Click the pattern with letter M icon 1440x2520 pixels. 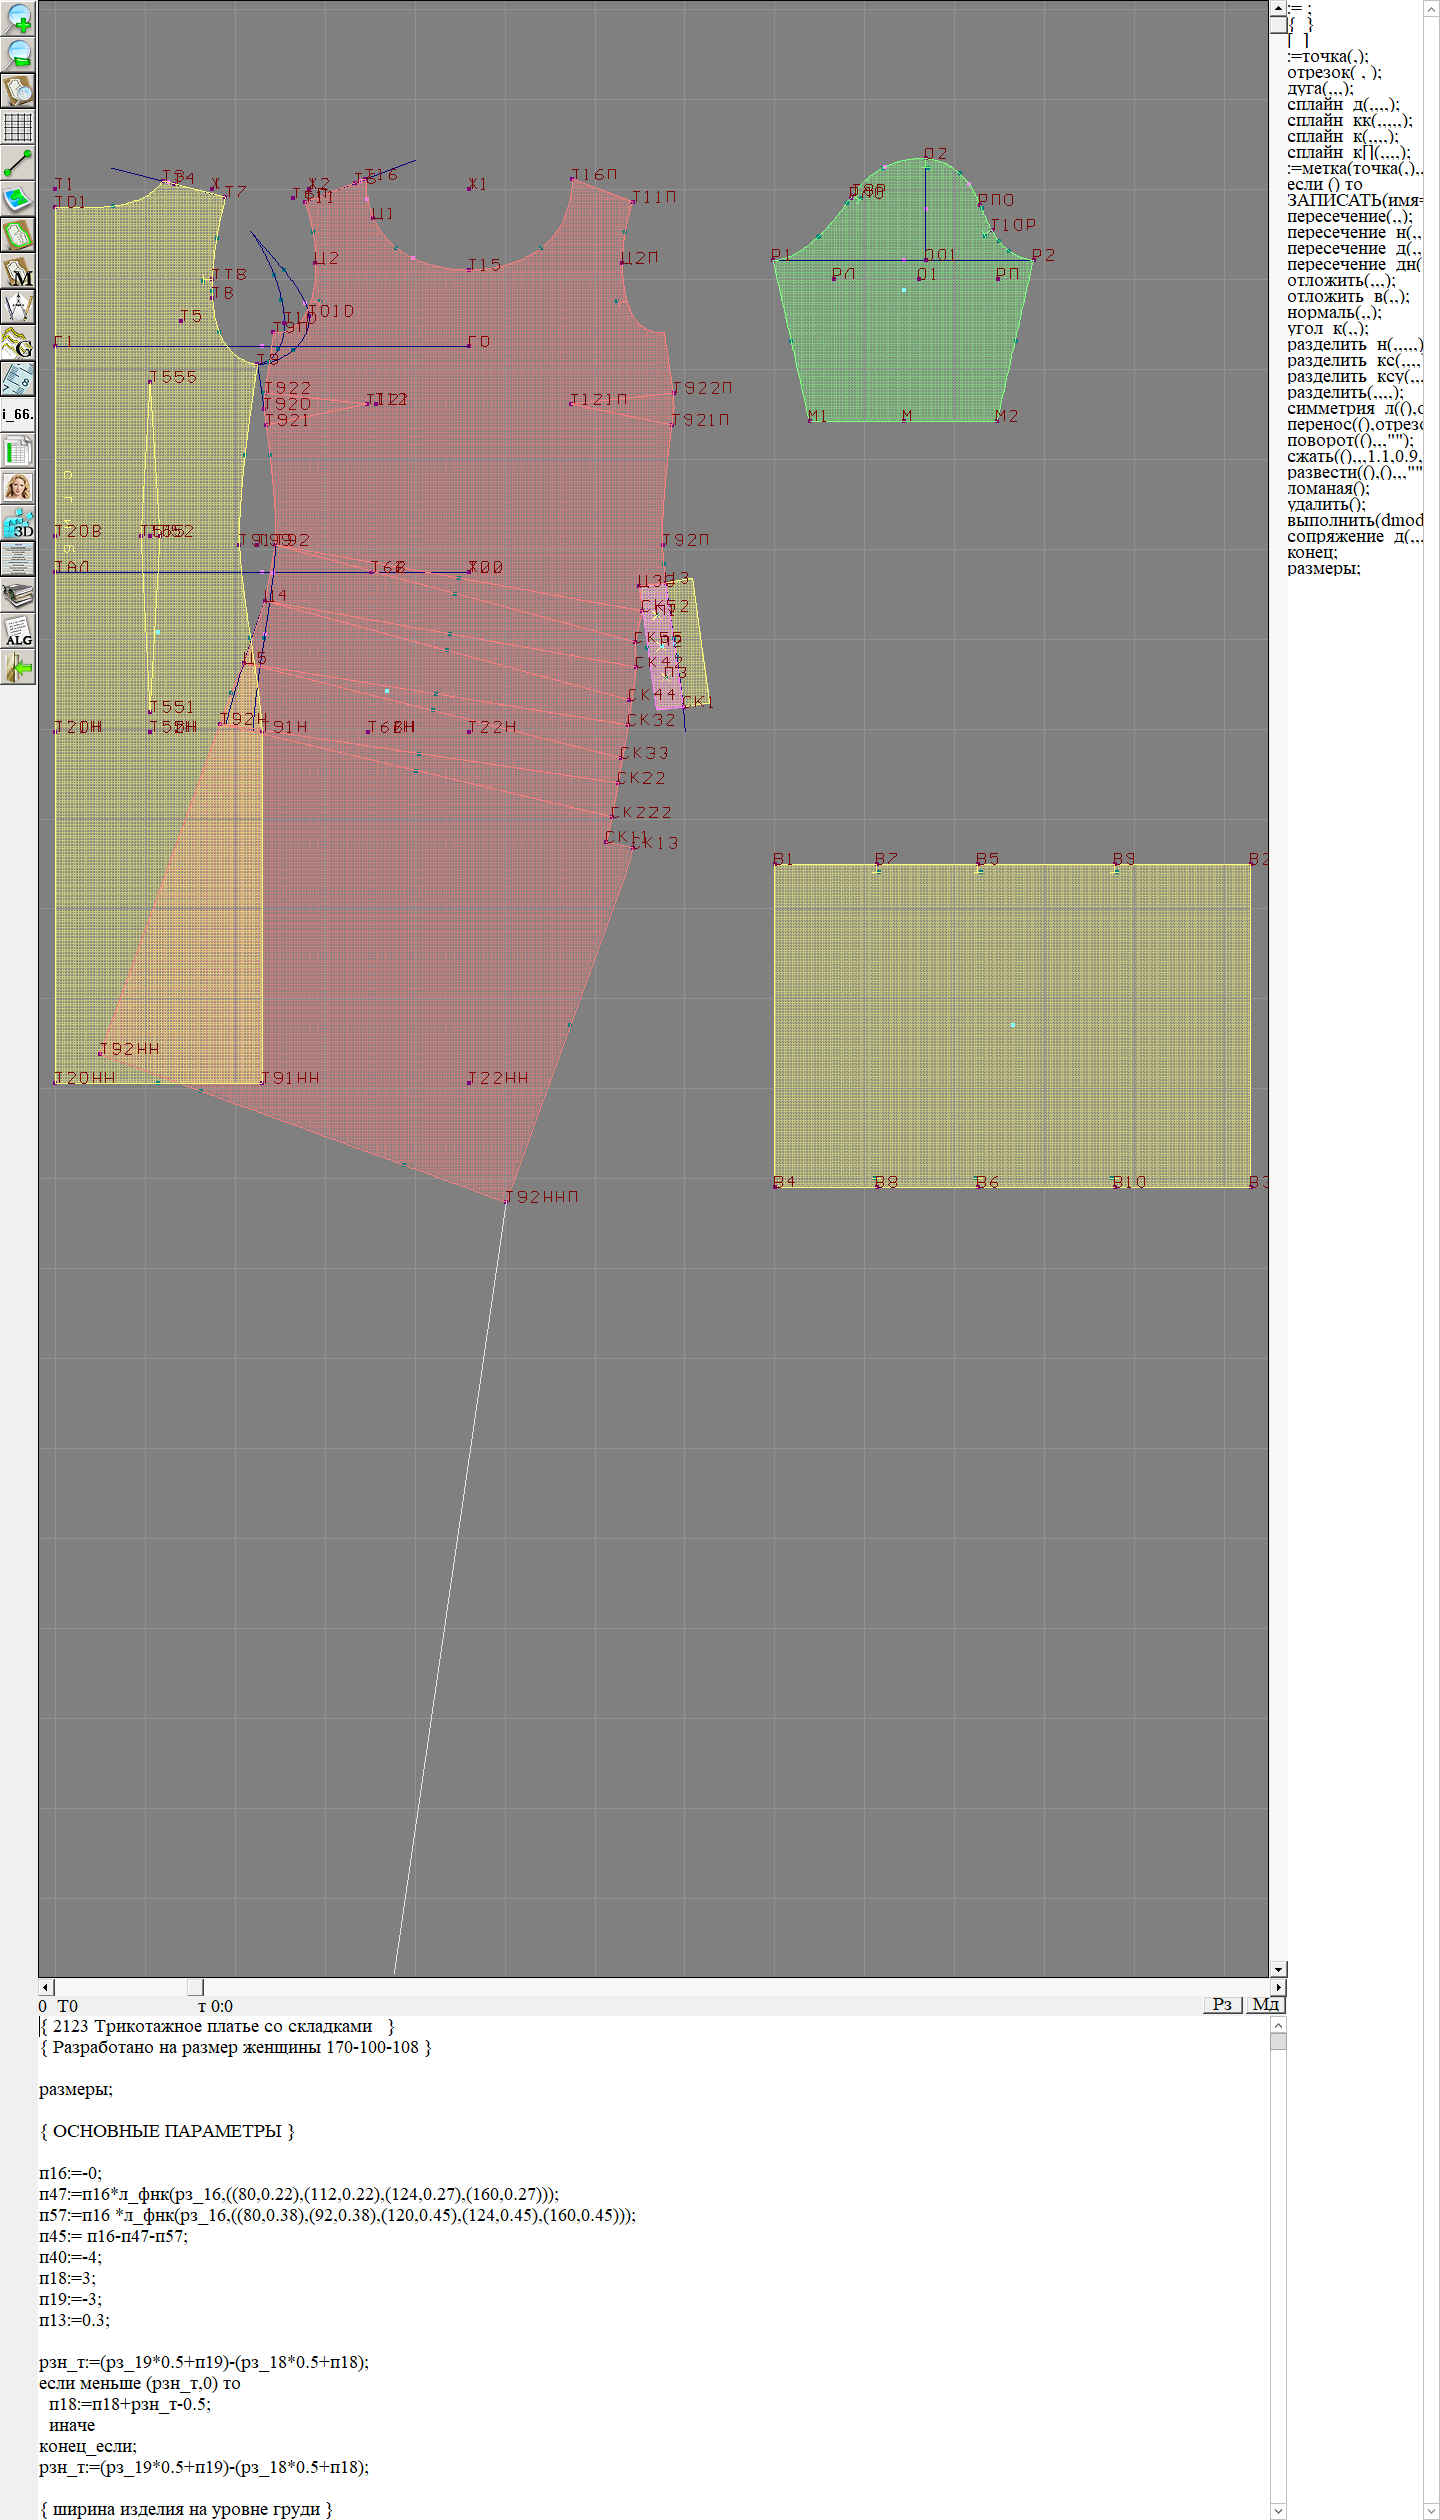pyautogui.click(x=18, y=271)
